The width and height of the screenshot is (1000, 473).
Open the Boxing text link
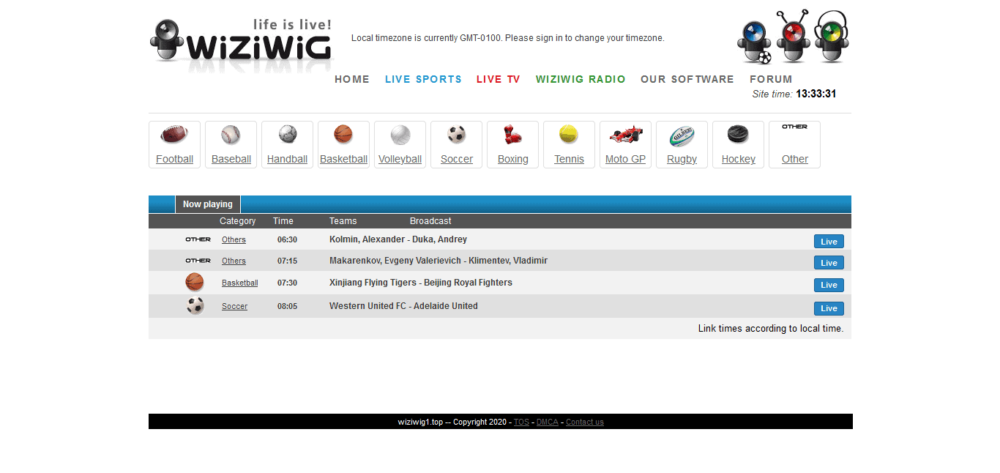[513, 159]
